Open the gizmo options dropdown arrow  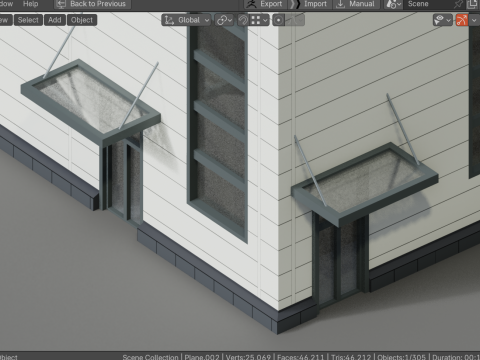474,20
